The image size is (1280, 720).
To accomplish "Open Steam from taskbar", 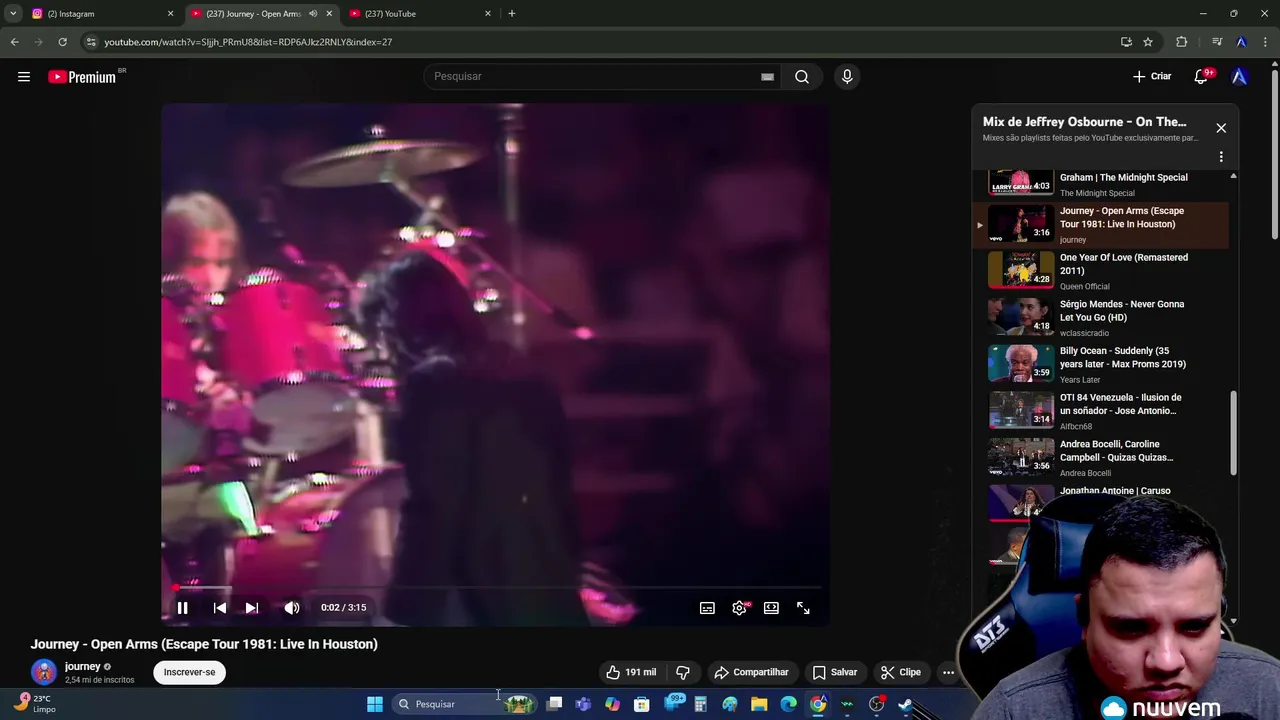I will click(906, 704).
